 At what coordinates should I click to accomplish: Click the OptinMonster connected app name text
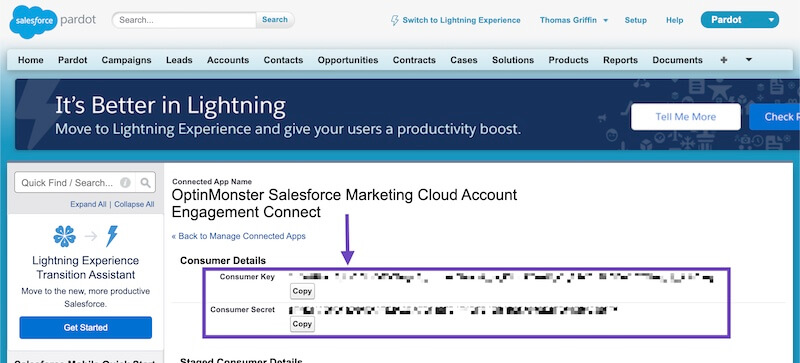click(344, 203)
